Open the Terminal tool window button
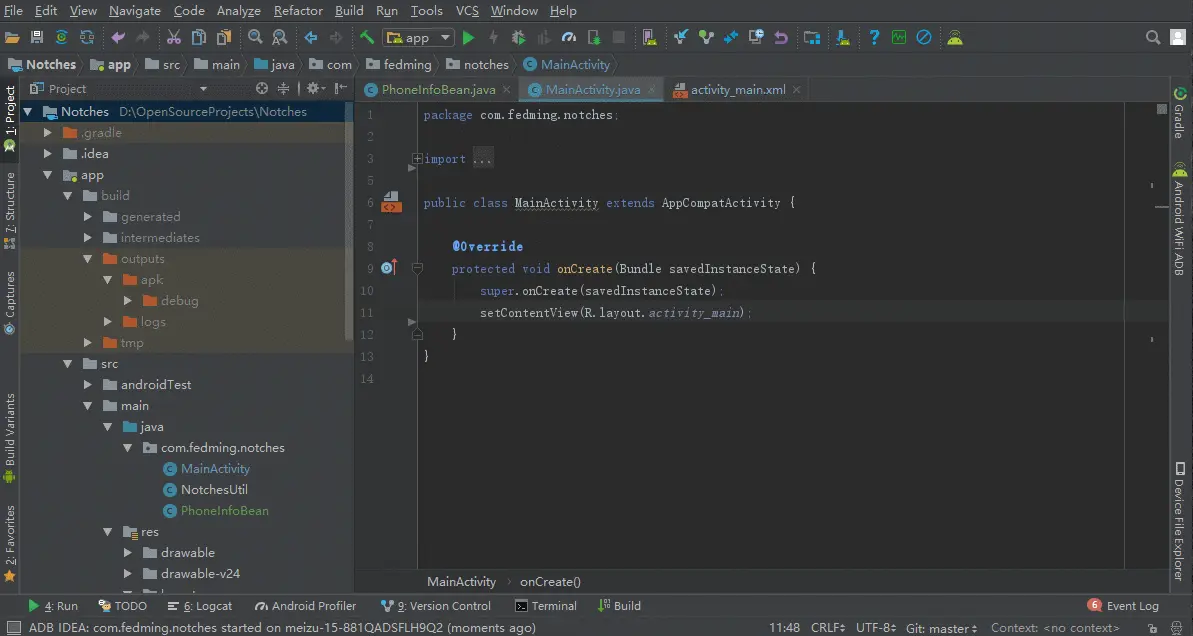The height and width of the screenshot is (636, 1193). coord(546,606)
